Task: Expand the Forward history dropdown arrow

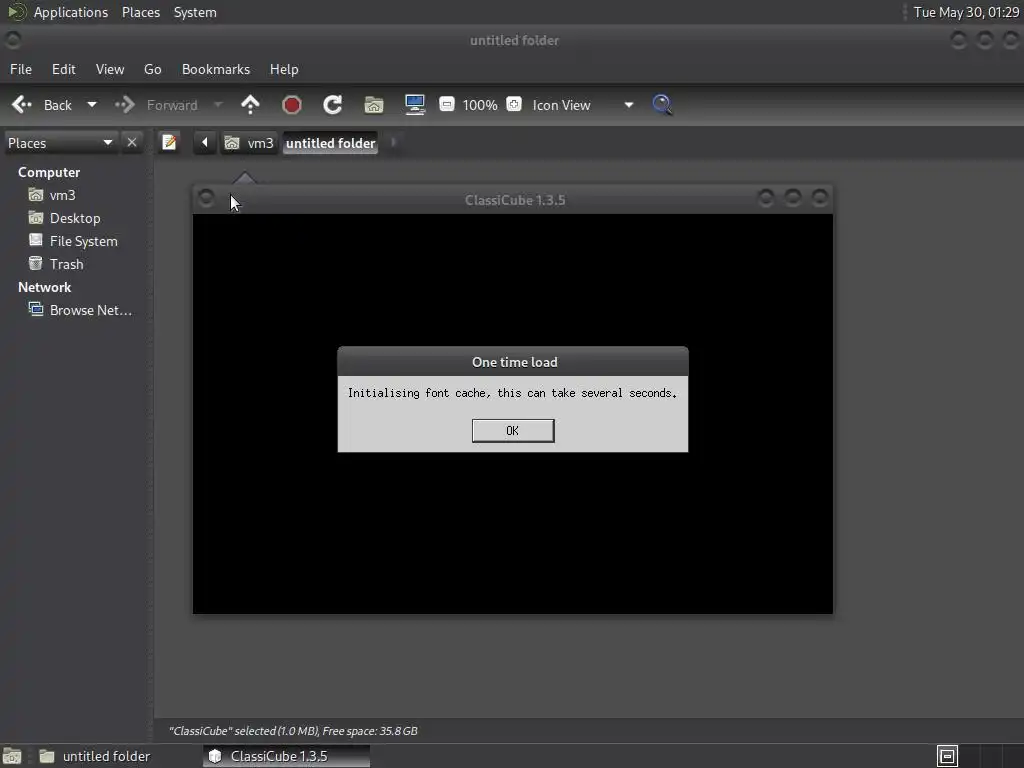Action: click(218, 105)
